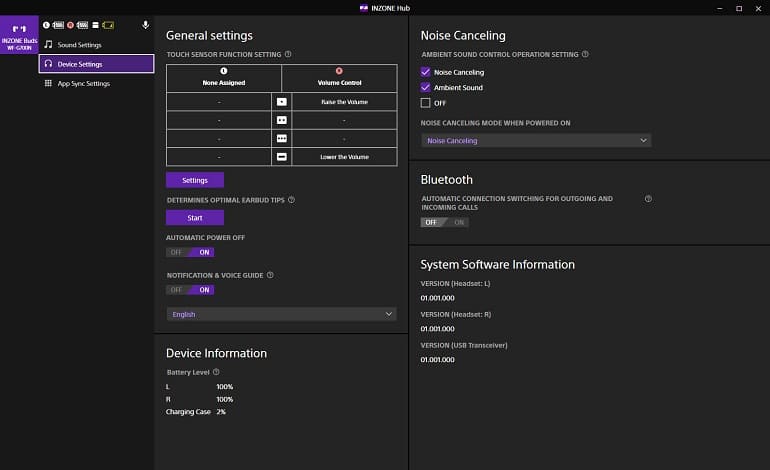Click the single-tap gesture icon
The width and height of the screenshot is (770, 470).
[281, 102]
